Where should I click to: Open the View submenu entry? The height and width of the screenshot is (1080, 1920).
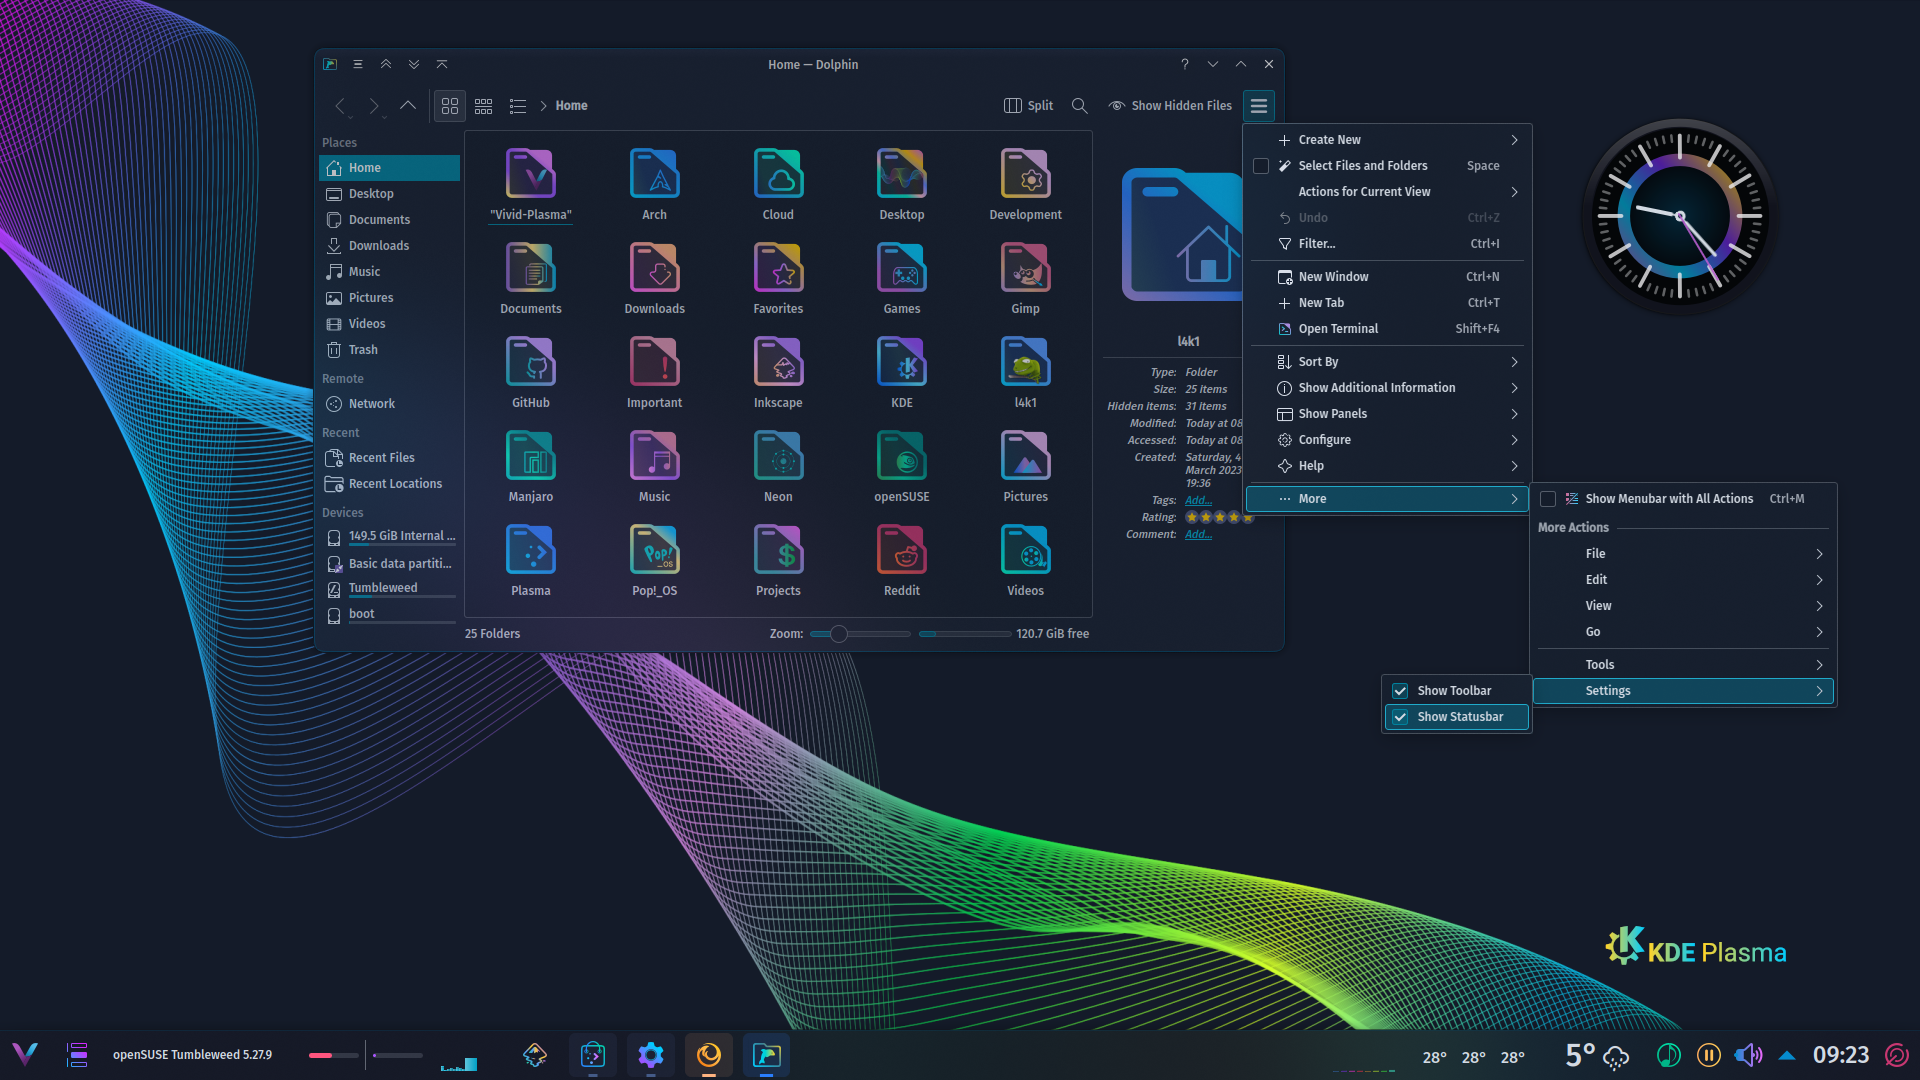[x=1683, y=606]
